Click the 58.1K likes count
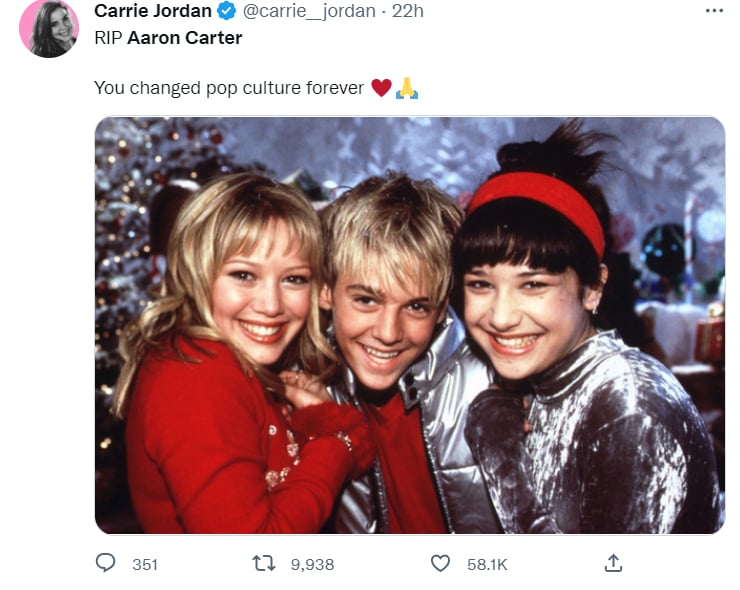This screenshot has width=740, height=590. click(x=487, y=565)
